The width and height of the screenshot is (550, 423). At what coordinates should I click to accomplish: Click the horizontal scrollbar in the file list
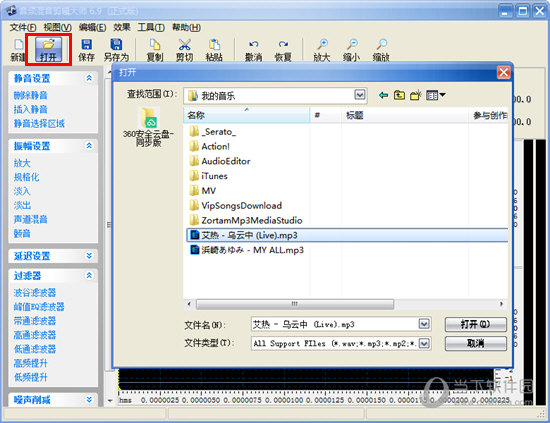click(x=295, y=304)
